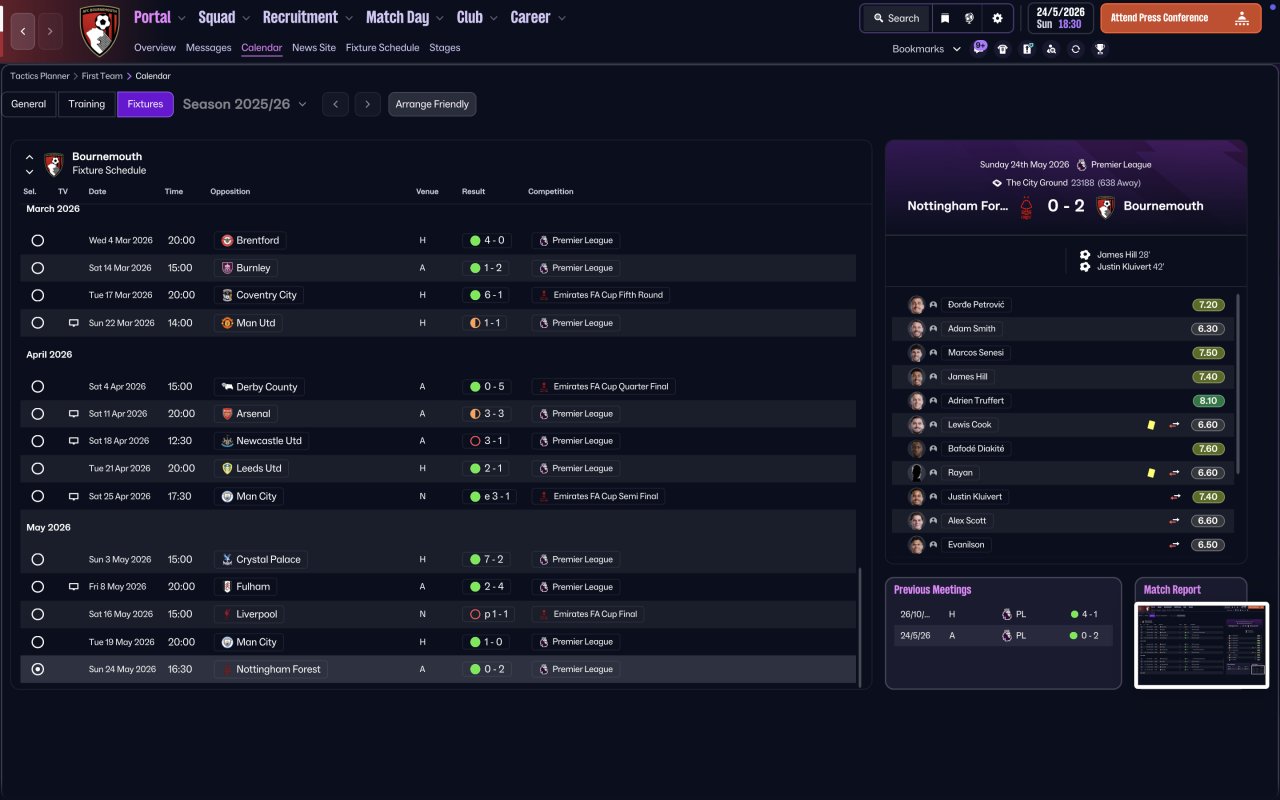Click Rayan's substitution arrows icon
This screenshot has width=1280, height=800.
[x=1175, y=473]
